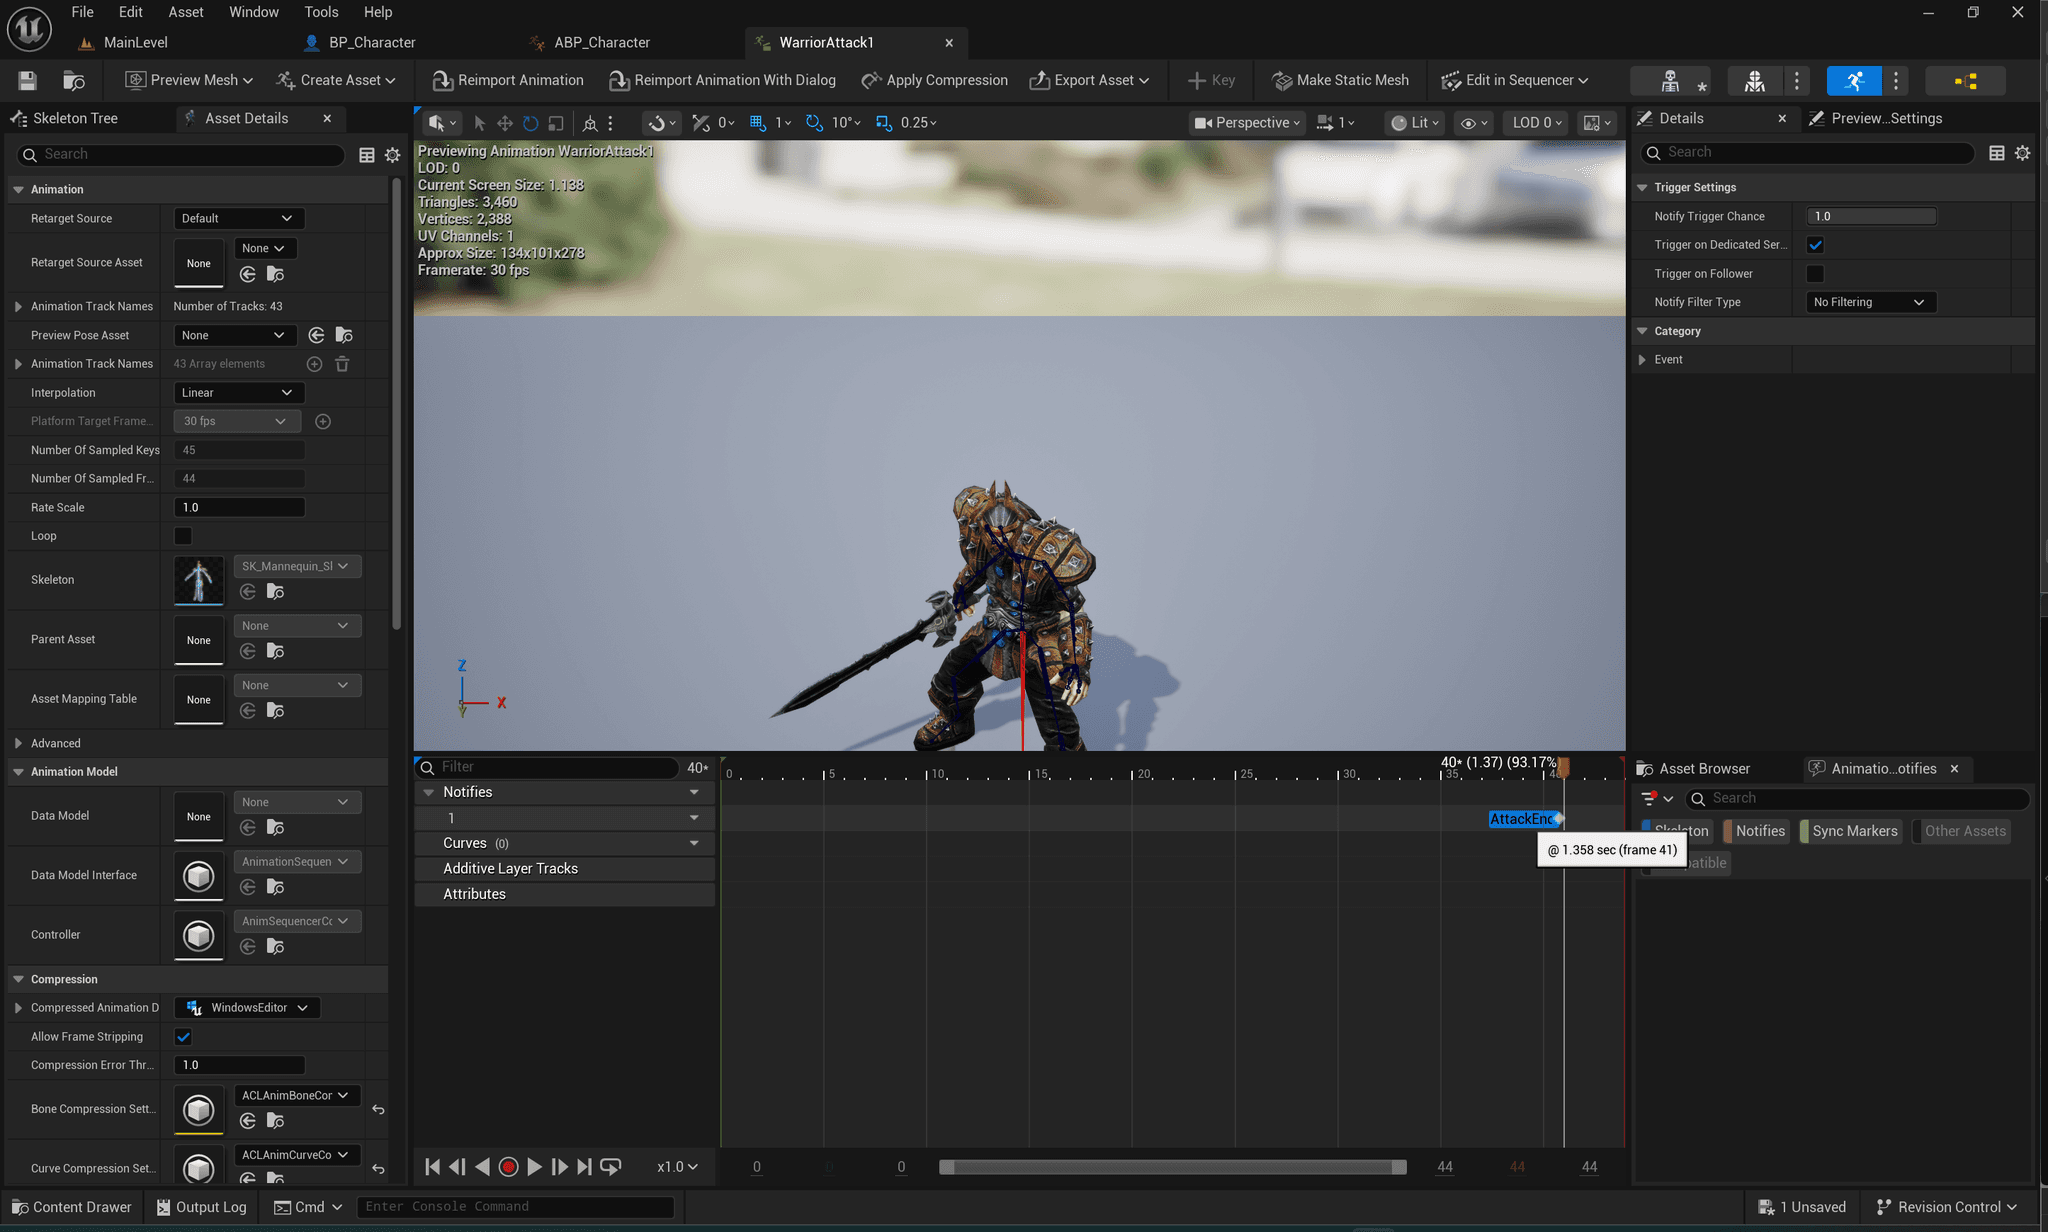Viewport: 2048px width, 1232px height.
Task: Uncheck Trigger on Dedicated Server
Action: pos(1815,245)
